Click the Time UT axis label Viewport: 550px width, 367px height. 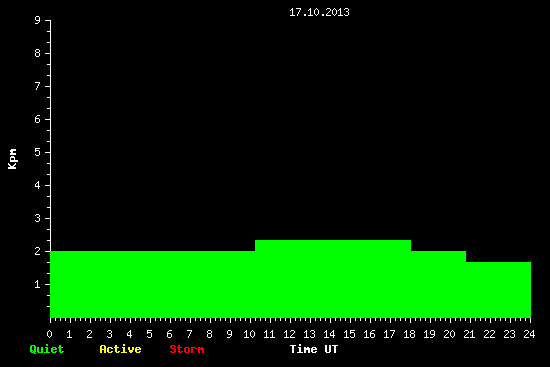pos(314,349)
